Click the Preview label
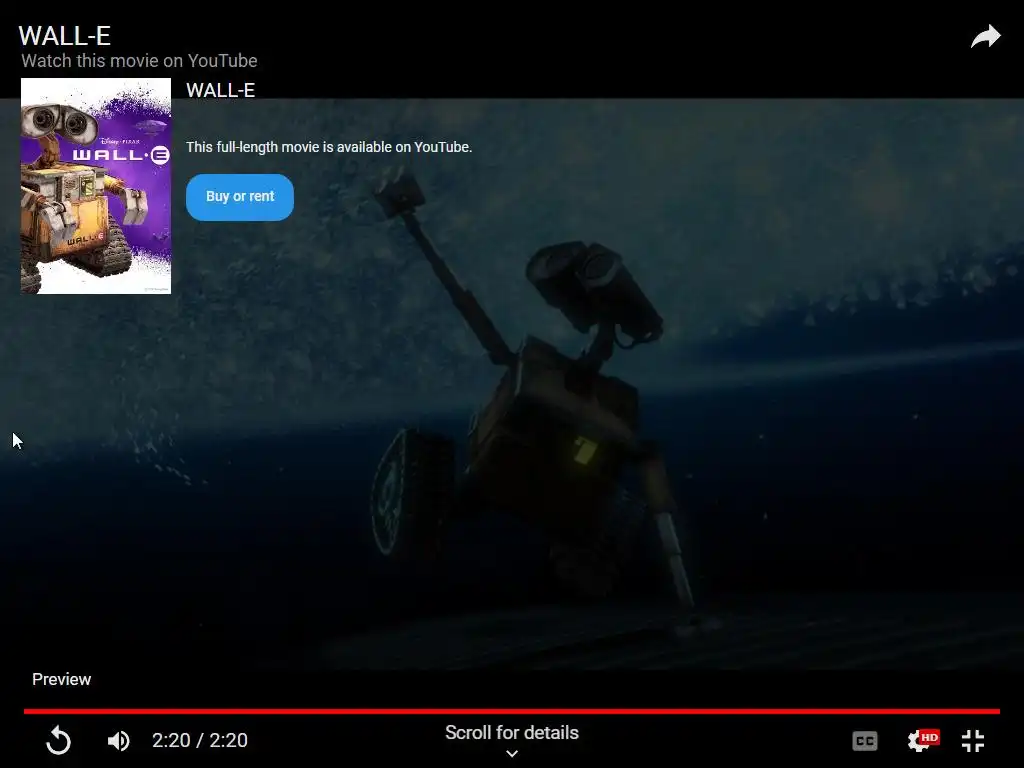The image size is (1024, 768). point(61,679)
